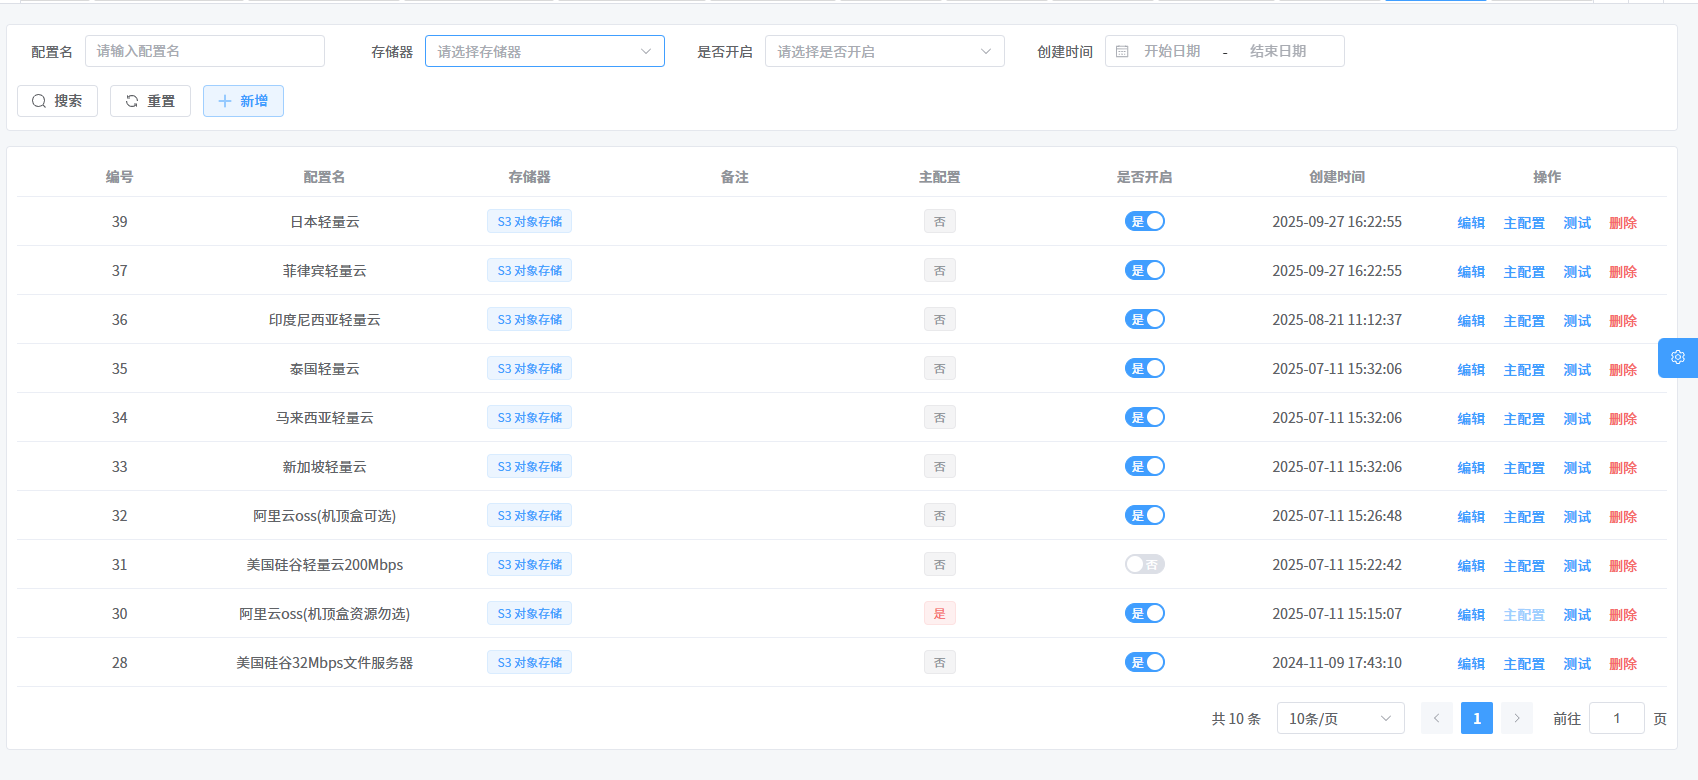Image resolution: width=1698 pixels, height=780 pixels.
Task: Click the 美国硅谷32Mbps文件服务器 name cell
Action: click(x=324, y=662)
